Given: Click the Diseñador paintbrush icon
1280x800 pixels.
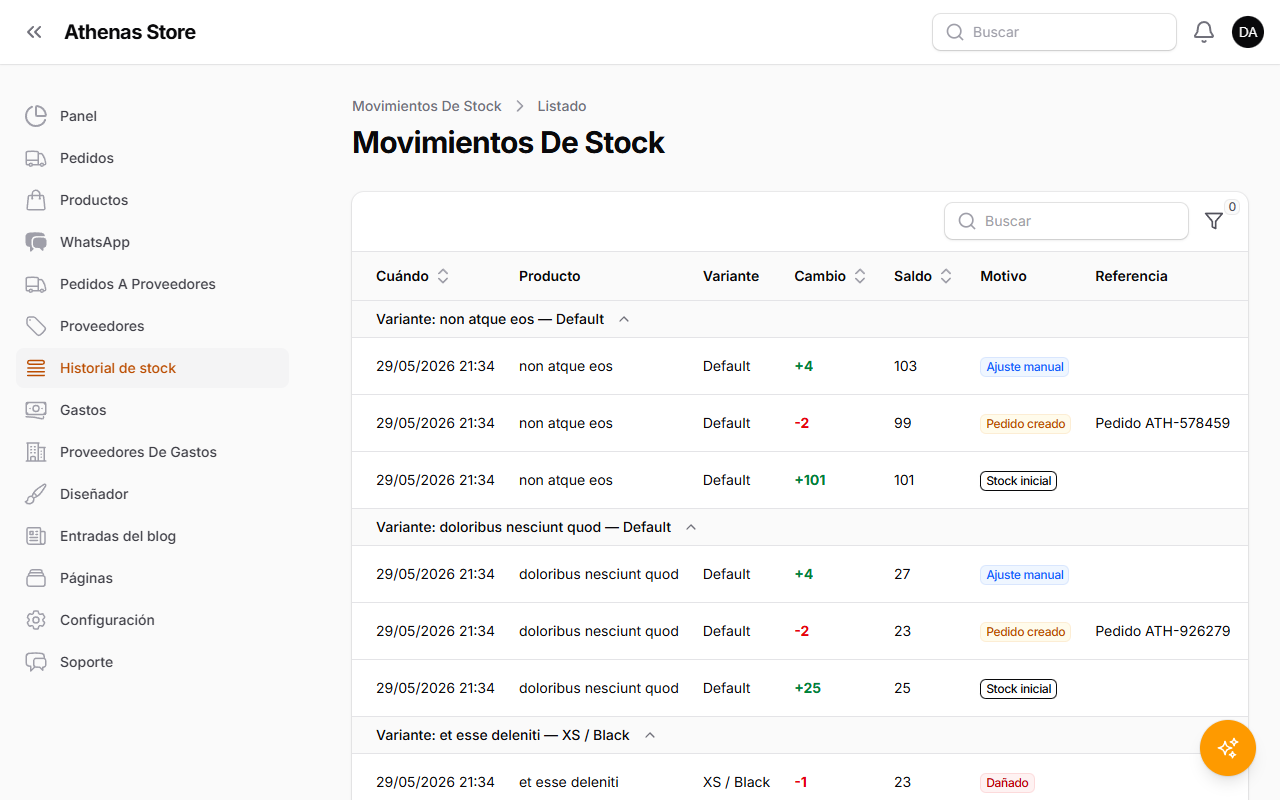Looking at the screenshot, I should 36,494.
